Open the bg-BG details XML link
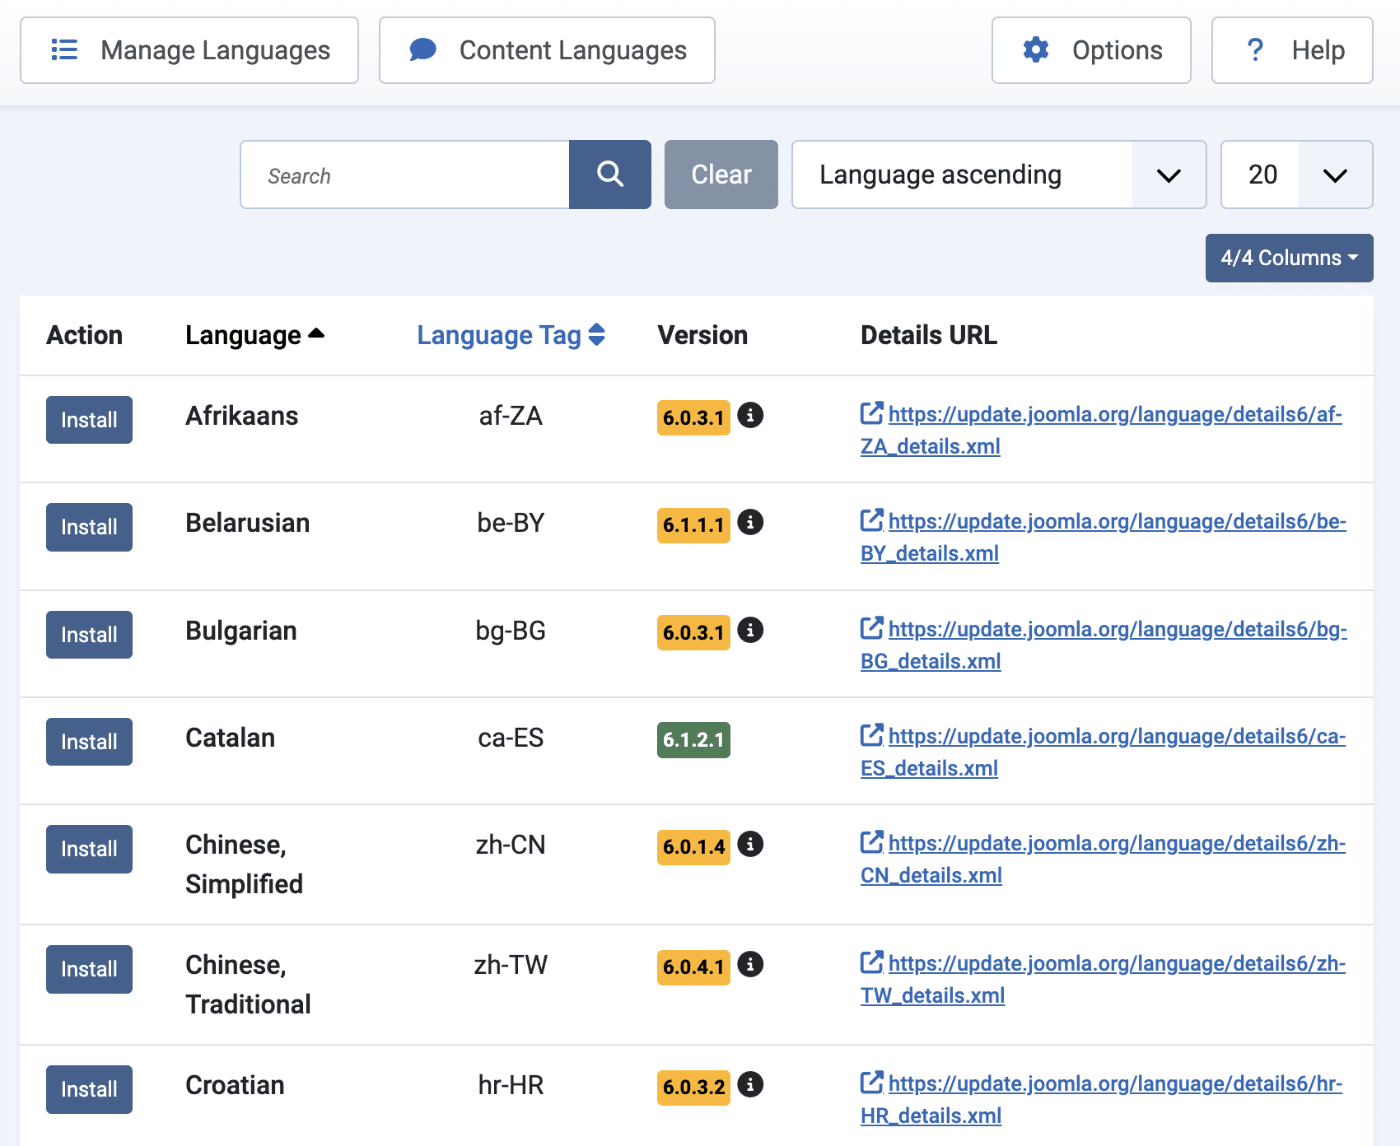 tap(1104, 645)
